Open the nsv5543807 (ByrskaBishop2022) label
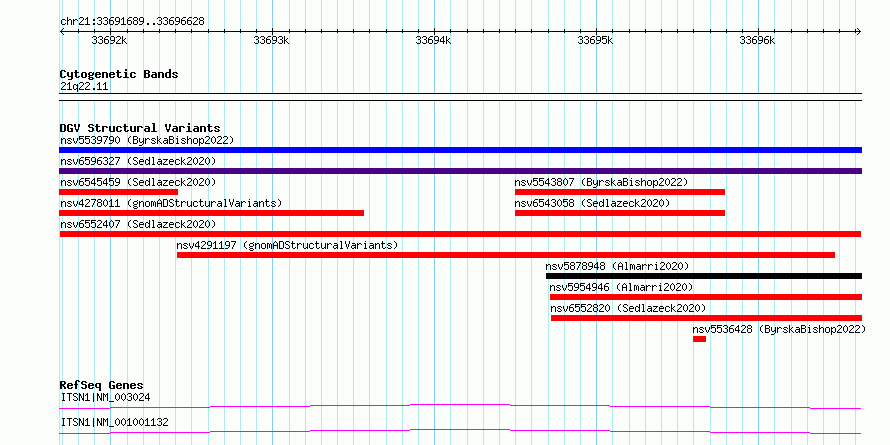 [x=601, y=182]
